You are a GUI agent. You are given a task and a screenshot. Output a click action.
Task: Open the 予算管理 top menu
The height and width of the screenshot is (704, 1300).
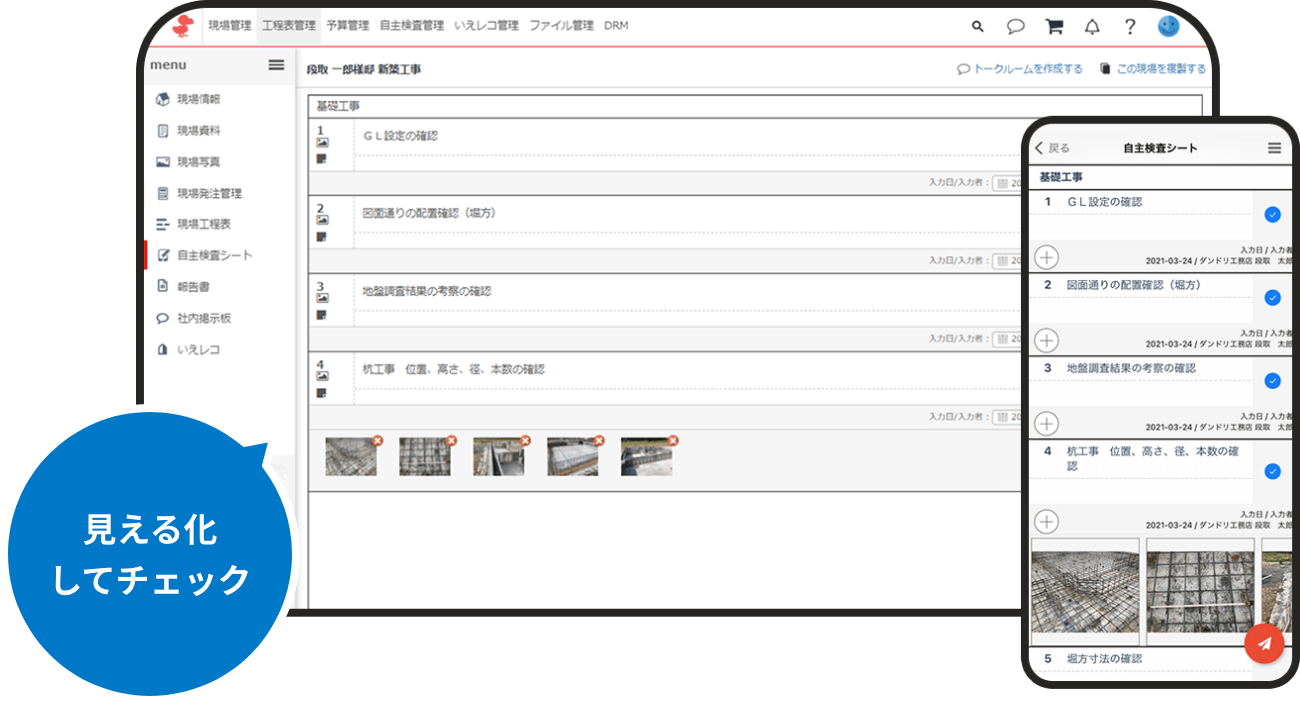tap(347, 26)
